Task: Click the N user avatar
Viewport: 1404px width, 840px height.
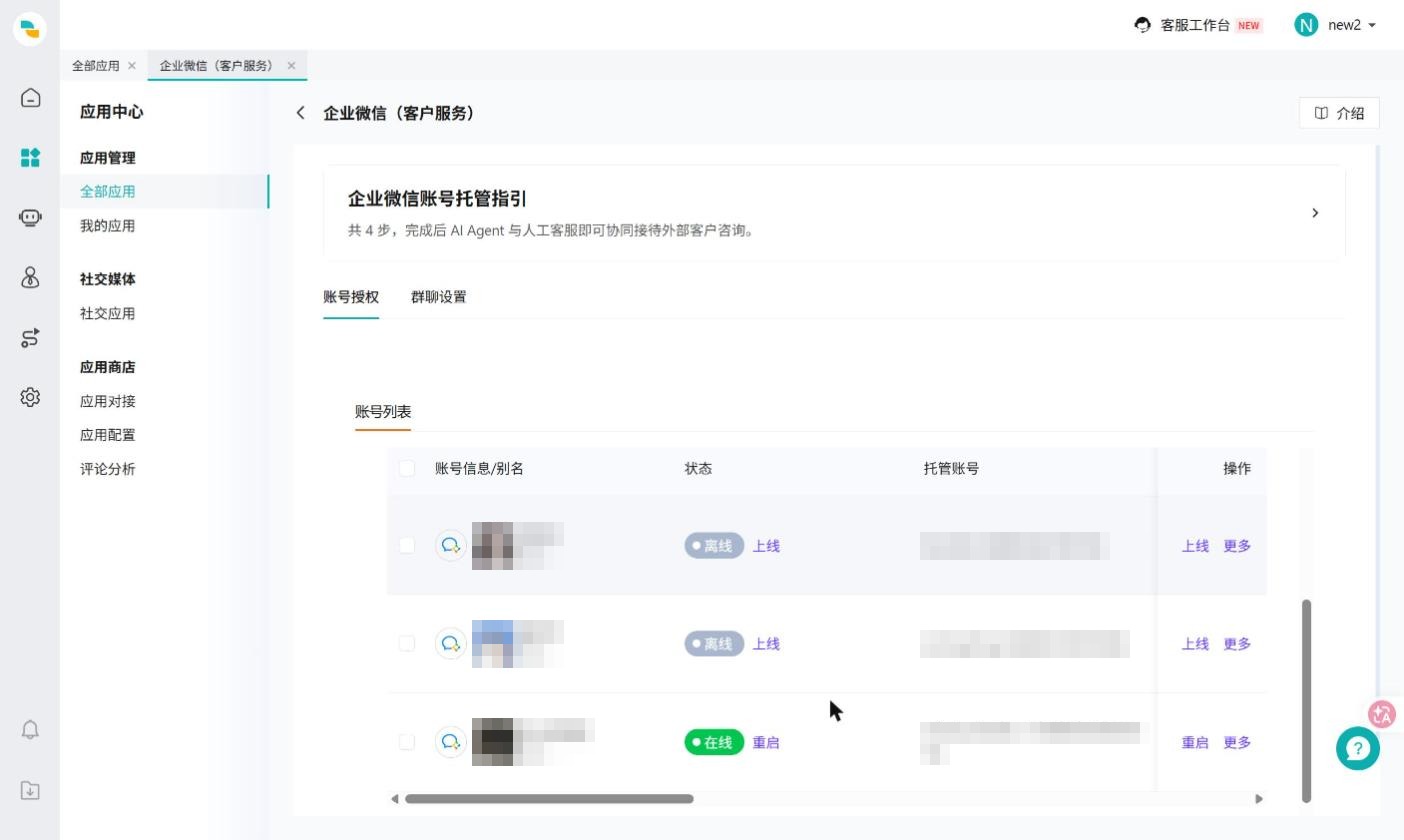Action: coord(1306,25)
